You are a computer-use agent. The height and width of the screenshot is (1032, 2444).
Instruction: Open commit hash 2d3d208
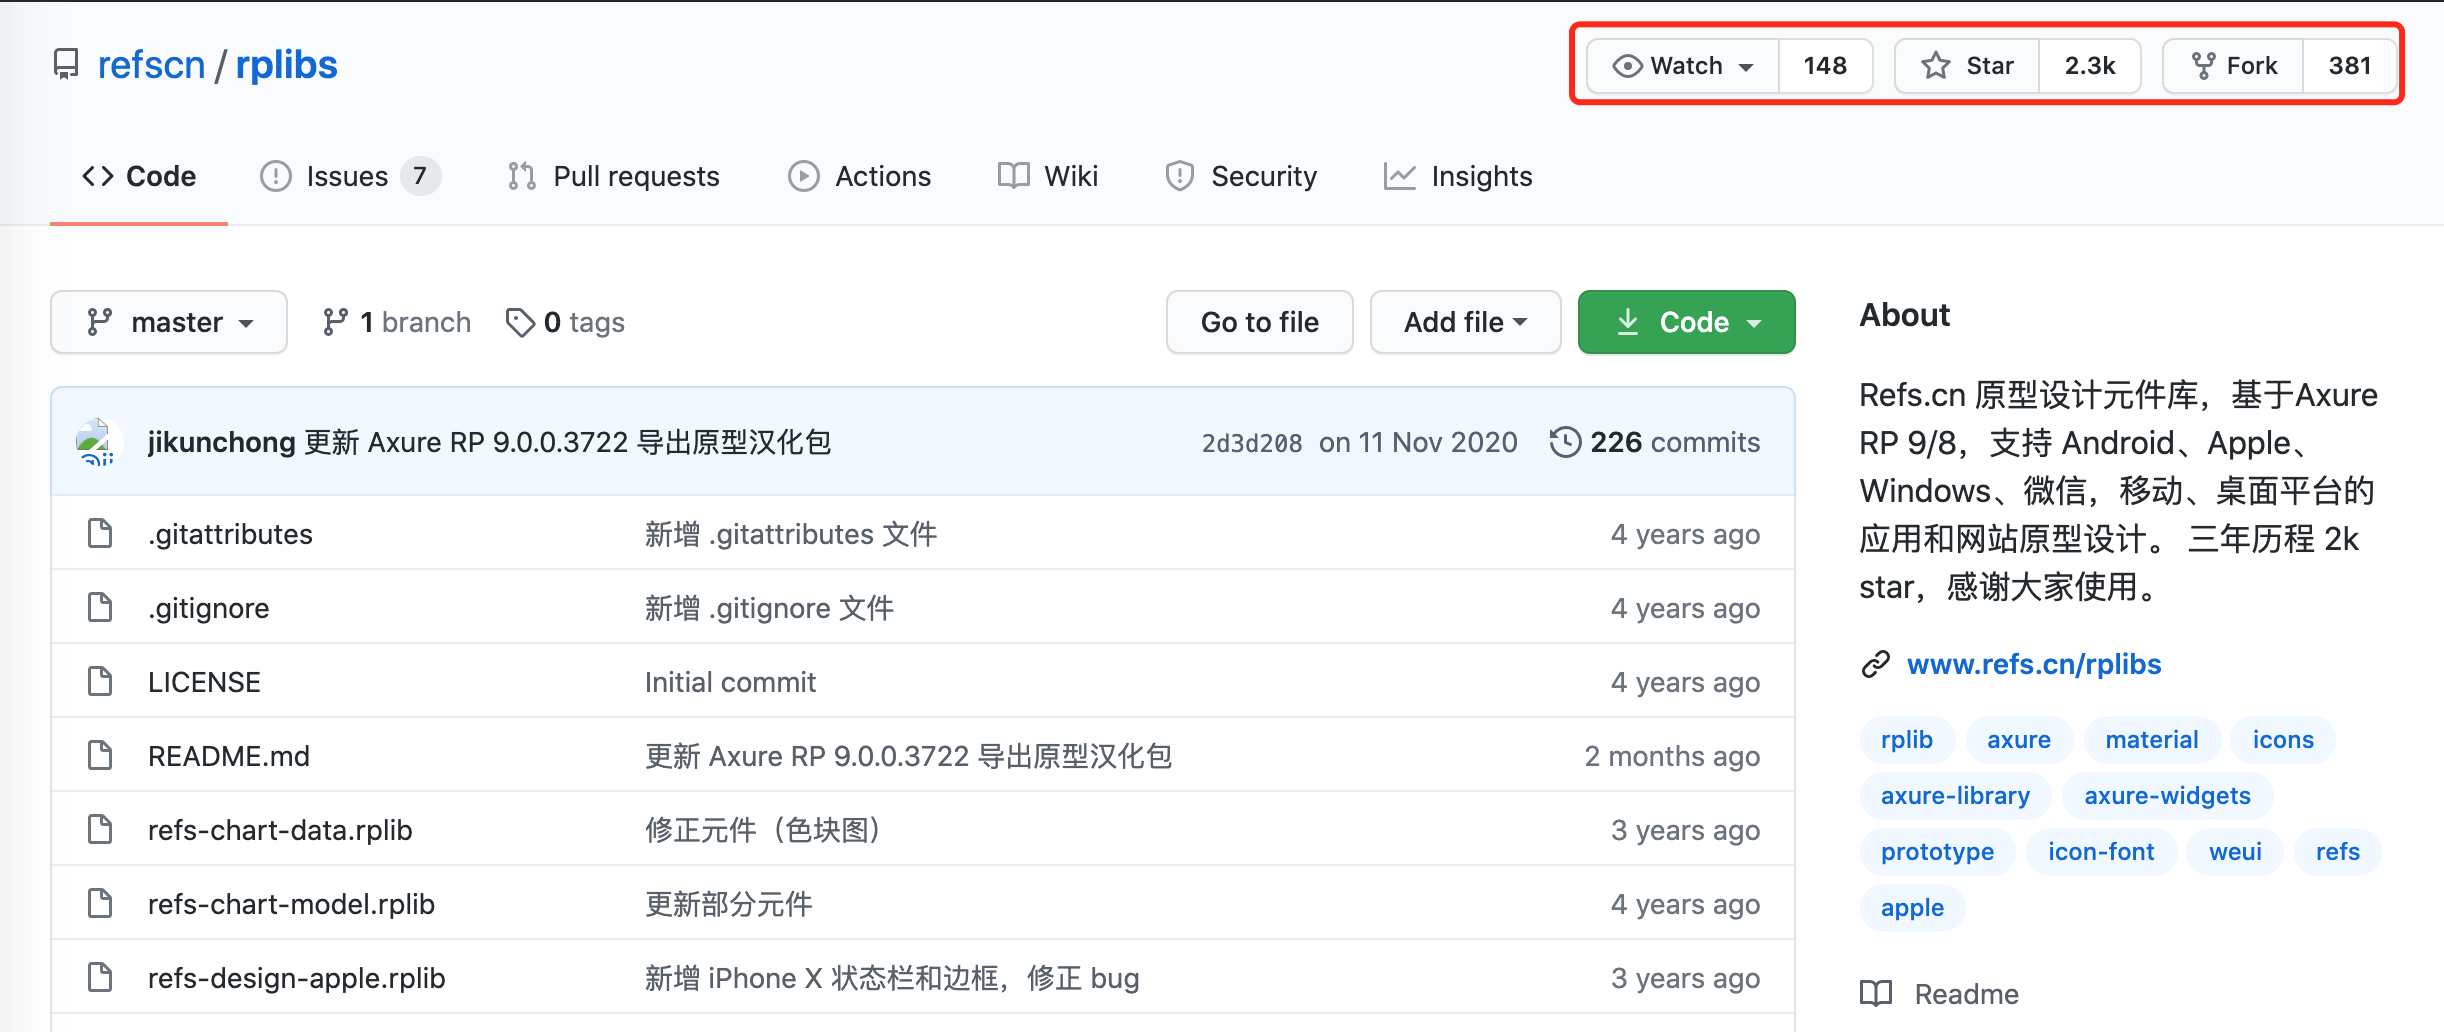click(x=1252, y=443)
